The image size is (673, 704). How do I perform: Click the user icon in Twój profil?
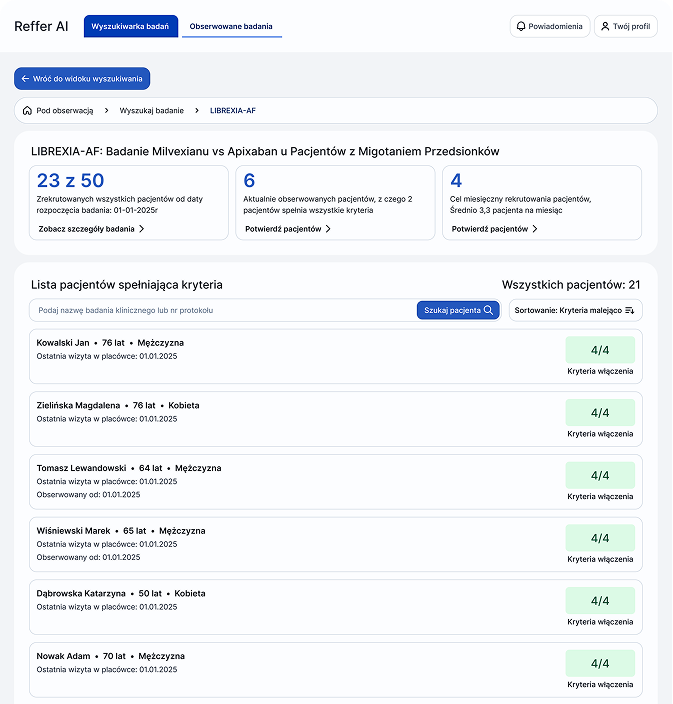point(605,26)
